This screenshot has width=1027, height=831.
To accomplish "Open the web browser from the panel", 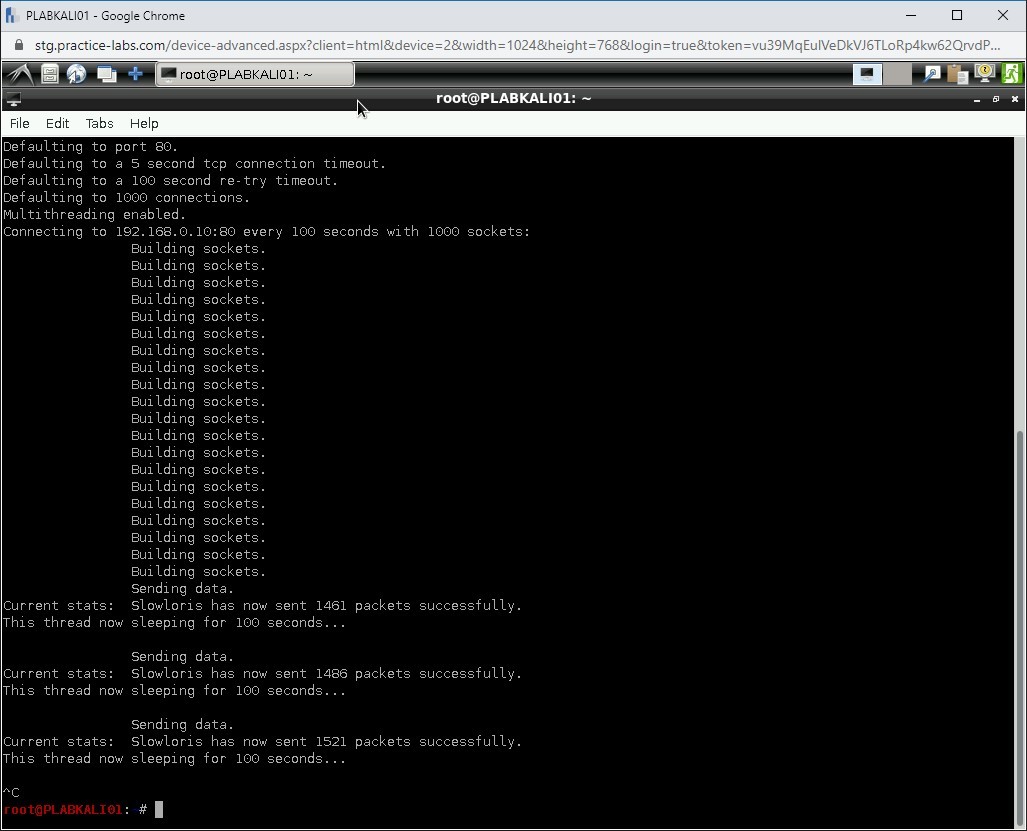I will (x=76, y=73).
